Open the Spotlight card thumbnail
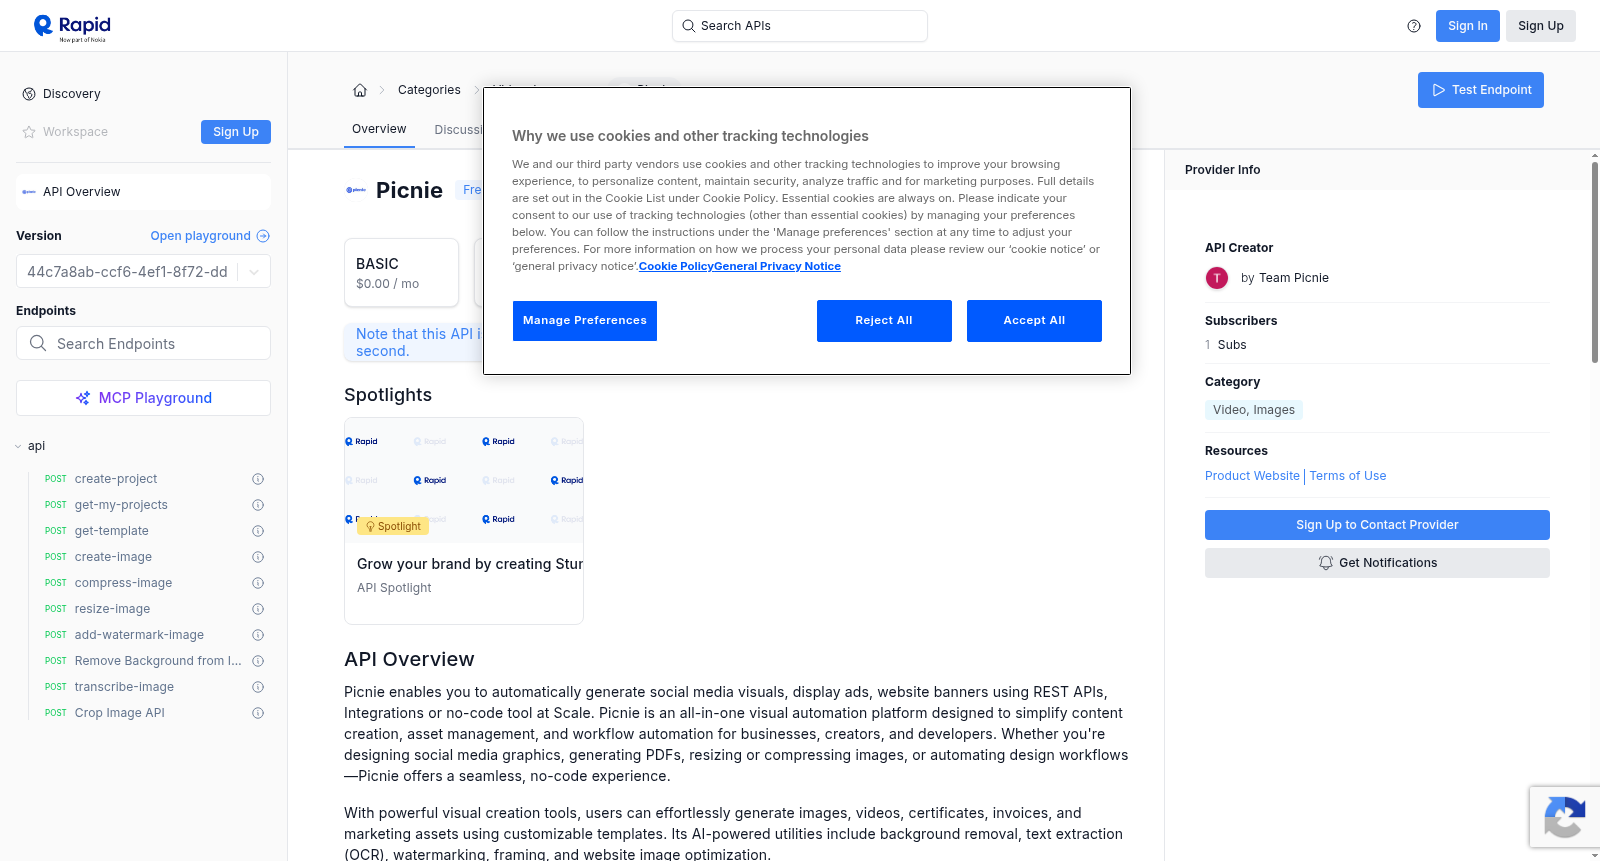Viewport: 1600px width, 861px height. point(464,480)
